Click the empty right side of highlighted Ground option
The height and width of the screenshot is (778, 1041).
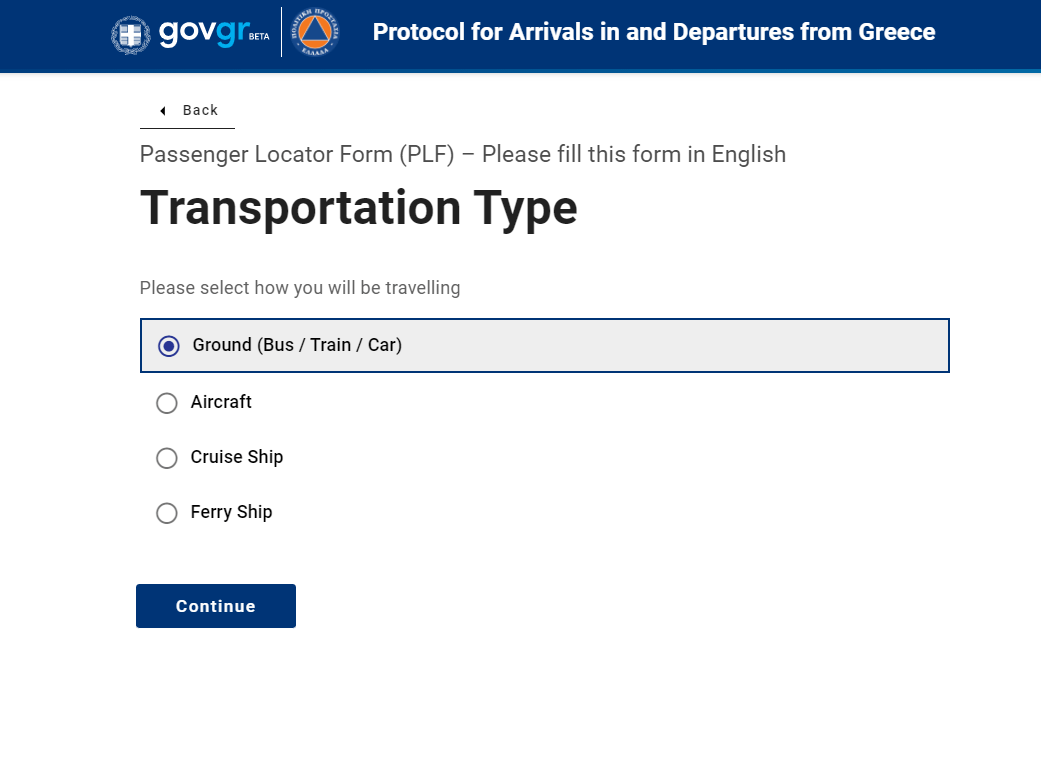pyautogui.click(x=675, y=345)
